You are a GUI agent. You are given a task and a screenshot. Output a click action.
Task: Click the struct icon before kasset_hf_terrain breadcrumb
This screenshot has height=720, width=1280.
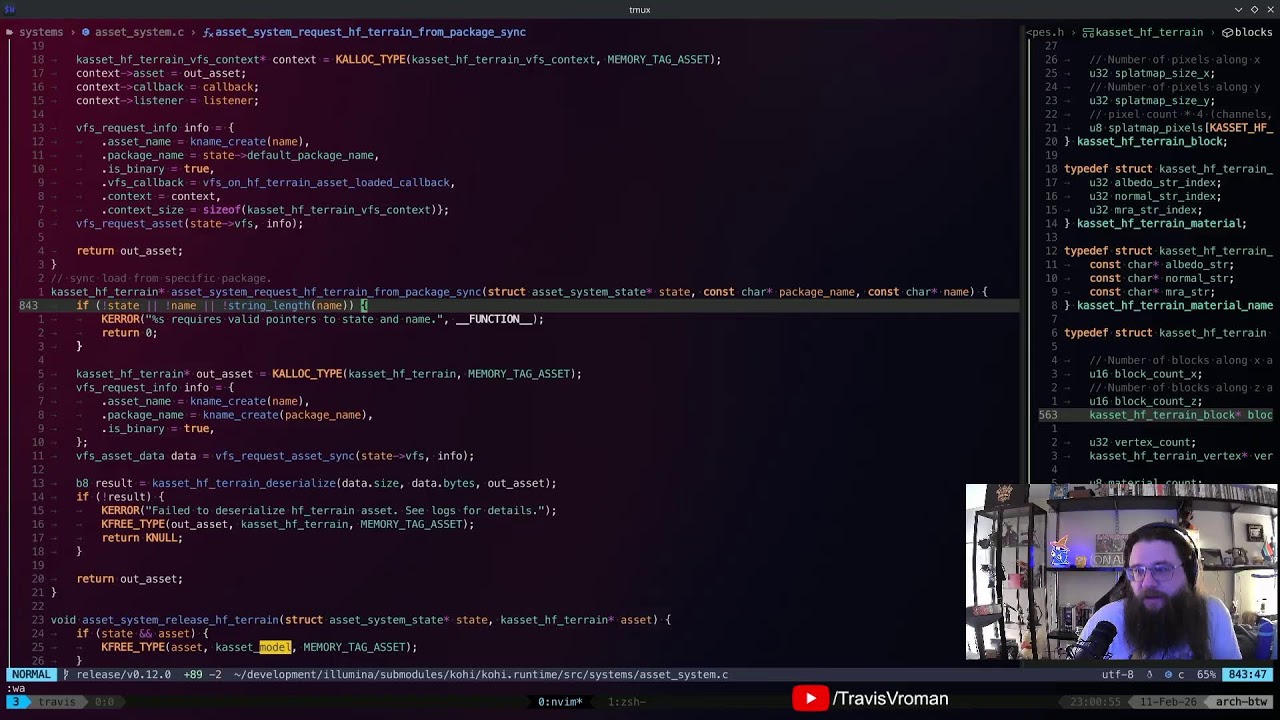point(1088,32)
